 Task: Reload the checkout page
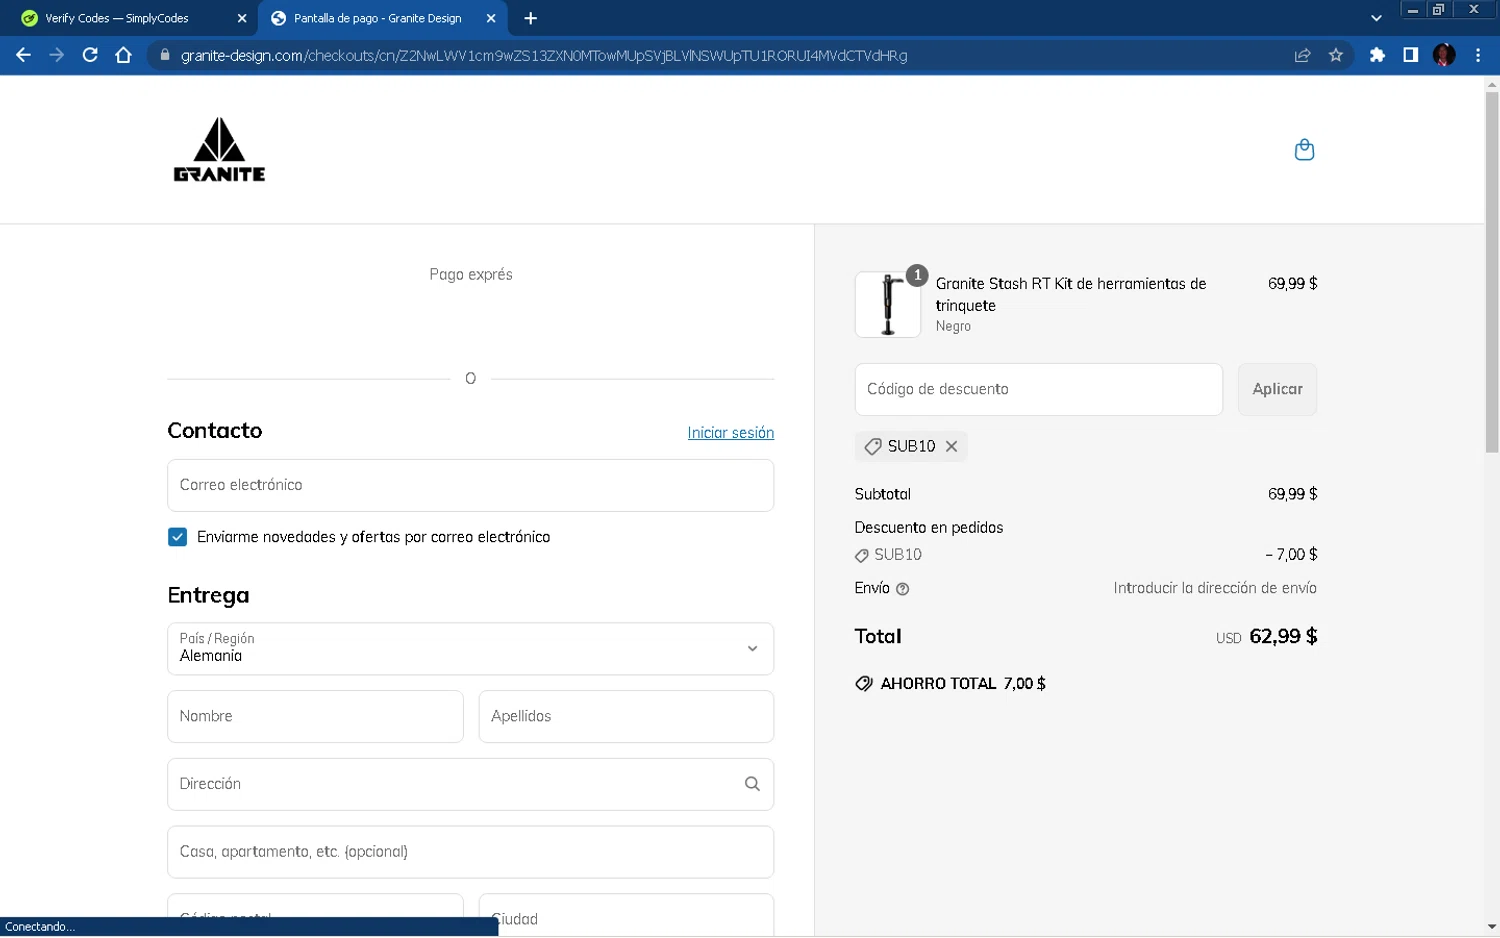pos(90,55)
